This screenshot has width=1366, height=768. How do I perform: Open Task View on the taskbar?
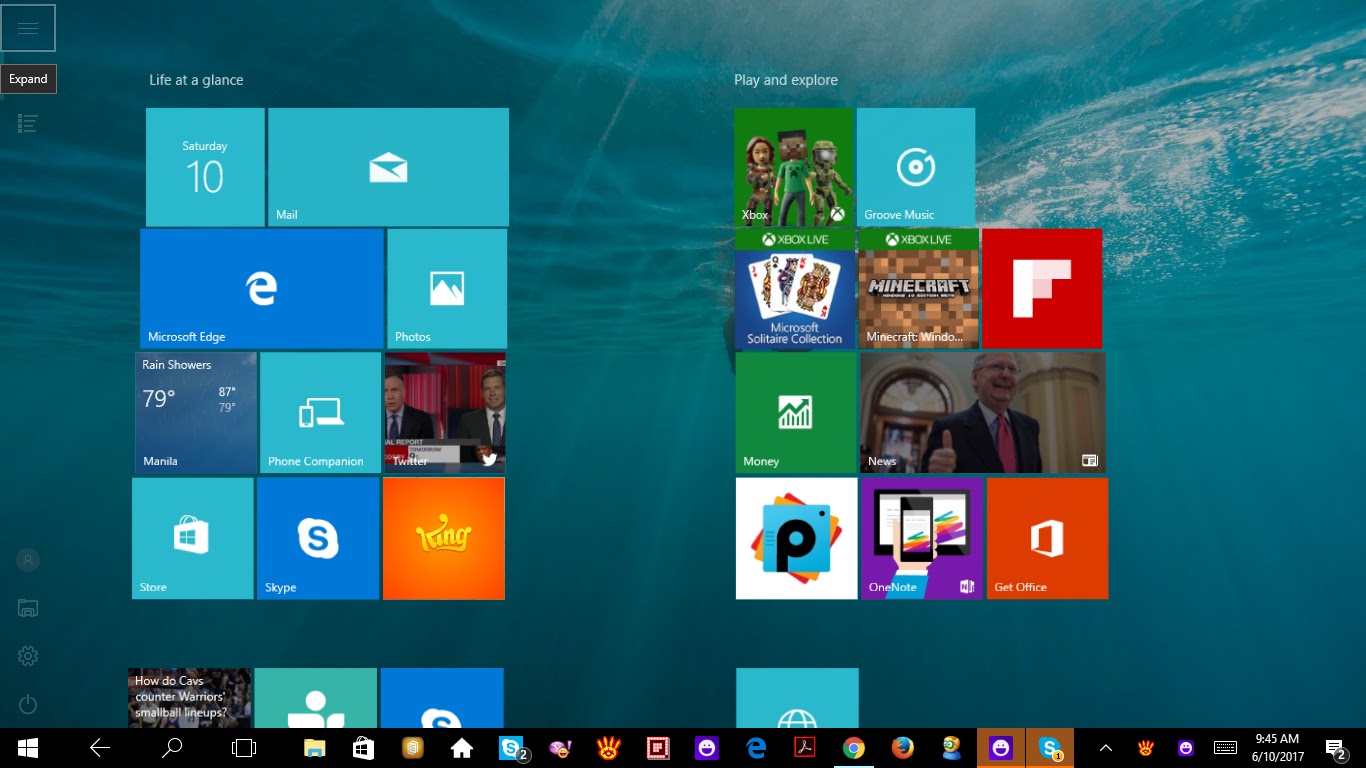(x=244, y=748)
